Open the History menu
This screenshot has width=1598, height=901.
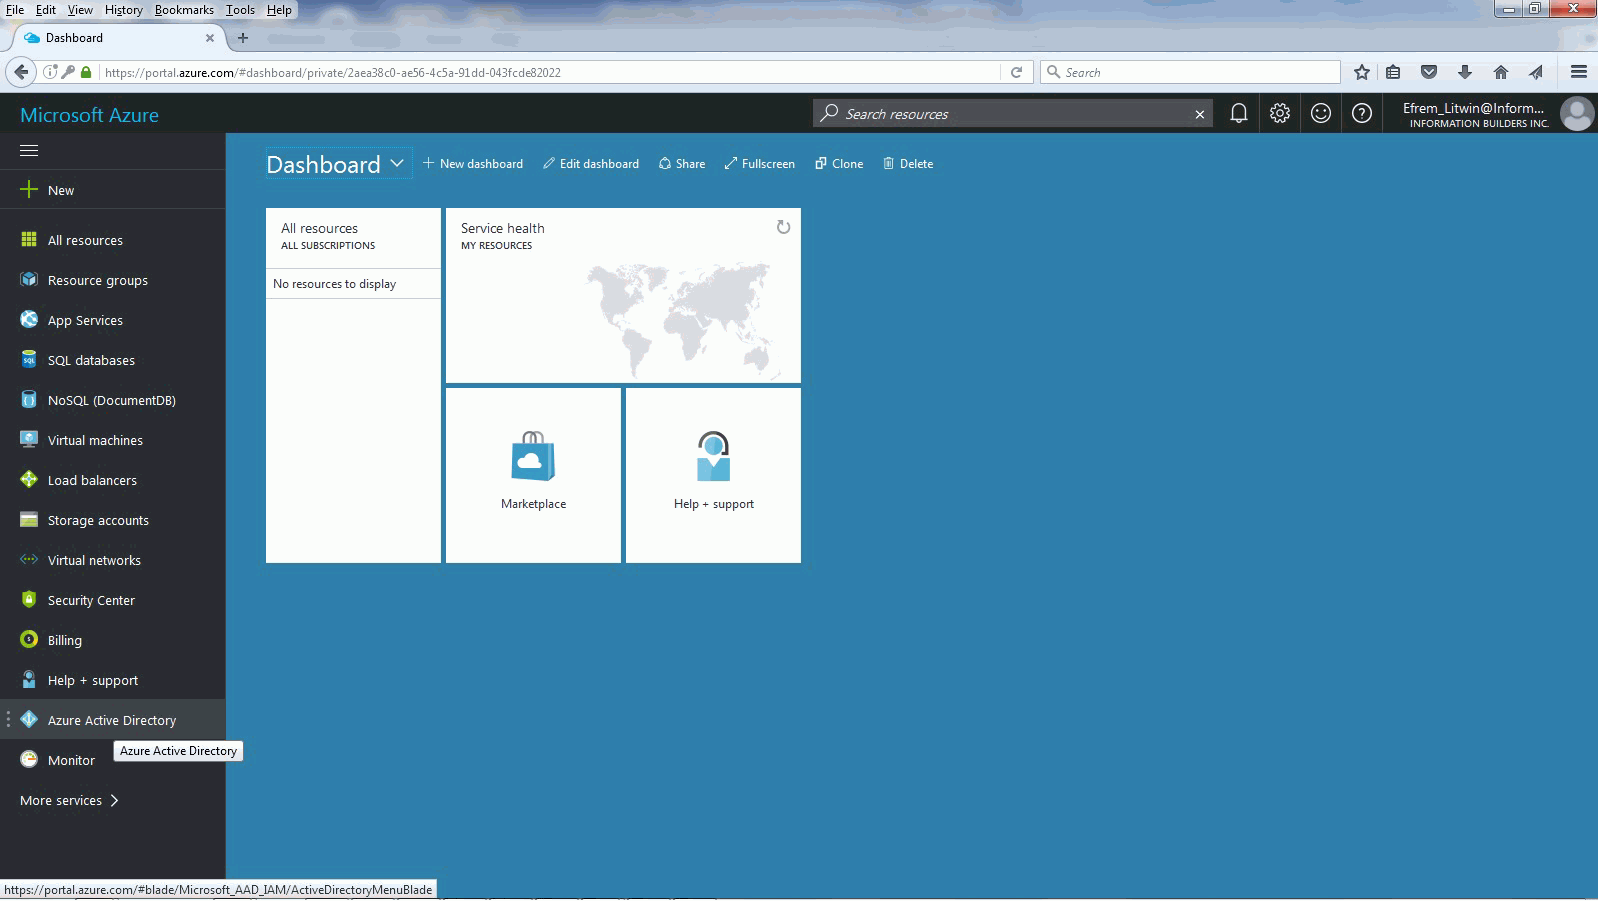(x=124, y=10)
